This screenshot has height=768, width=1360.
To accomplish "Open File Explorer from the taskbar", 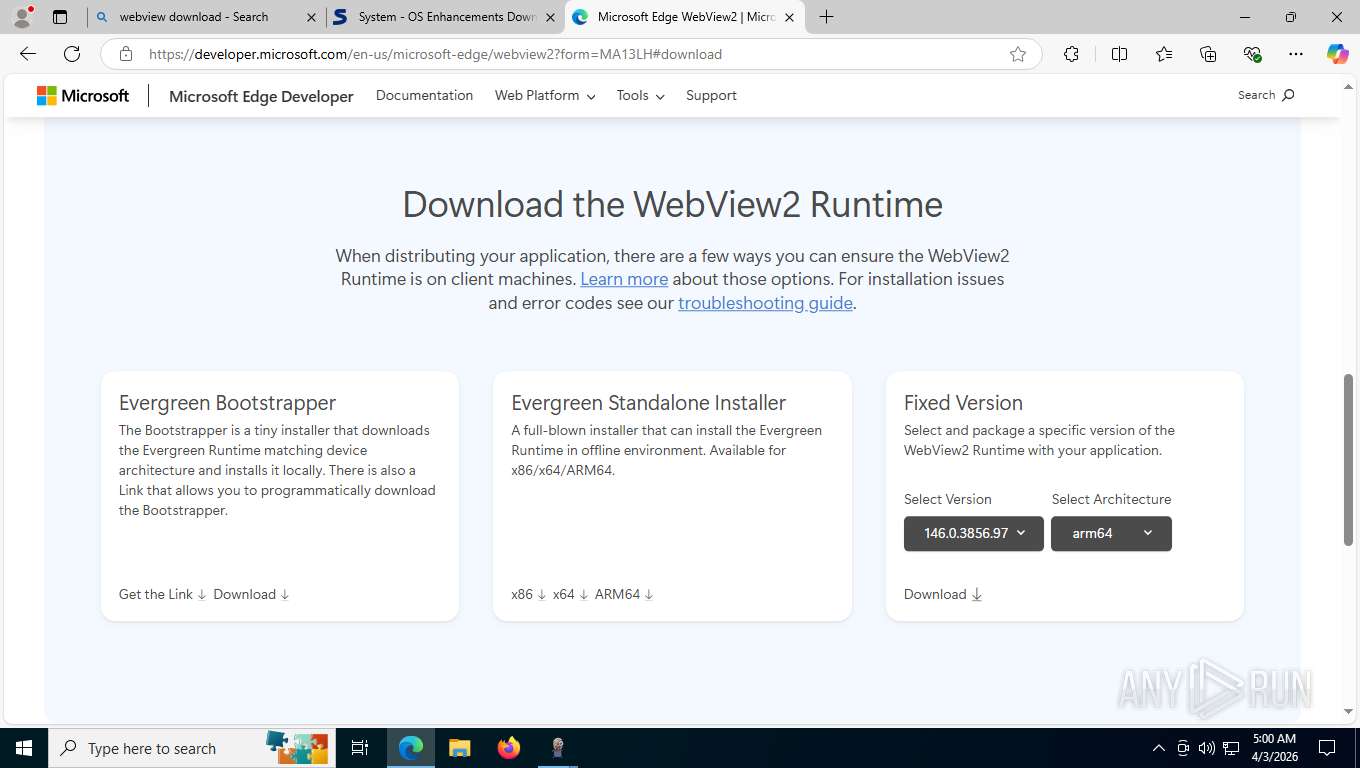I will pos(459,748).
